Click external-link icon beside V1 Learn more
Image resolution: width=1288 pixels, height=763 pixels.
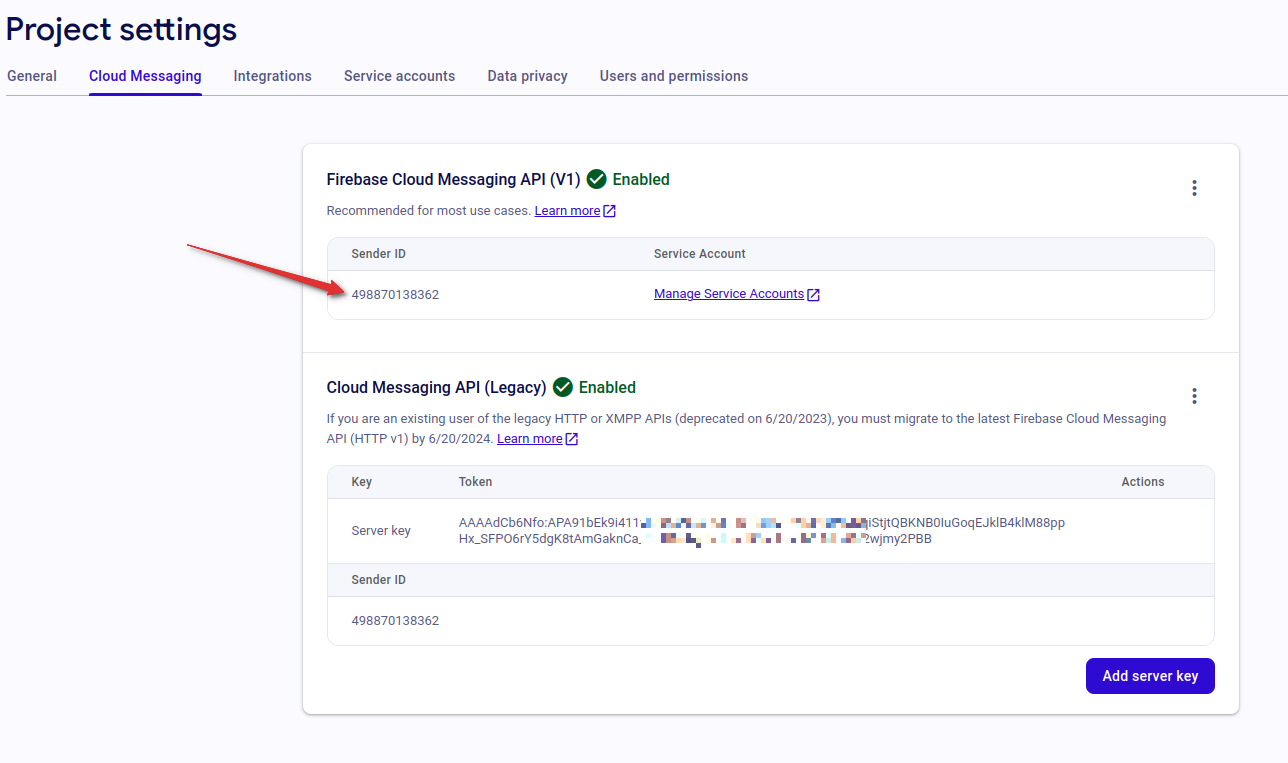tap(609, 211)
